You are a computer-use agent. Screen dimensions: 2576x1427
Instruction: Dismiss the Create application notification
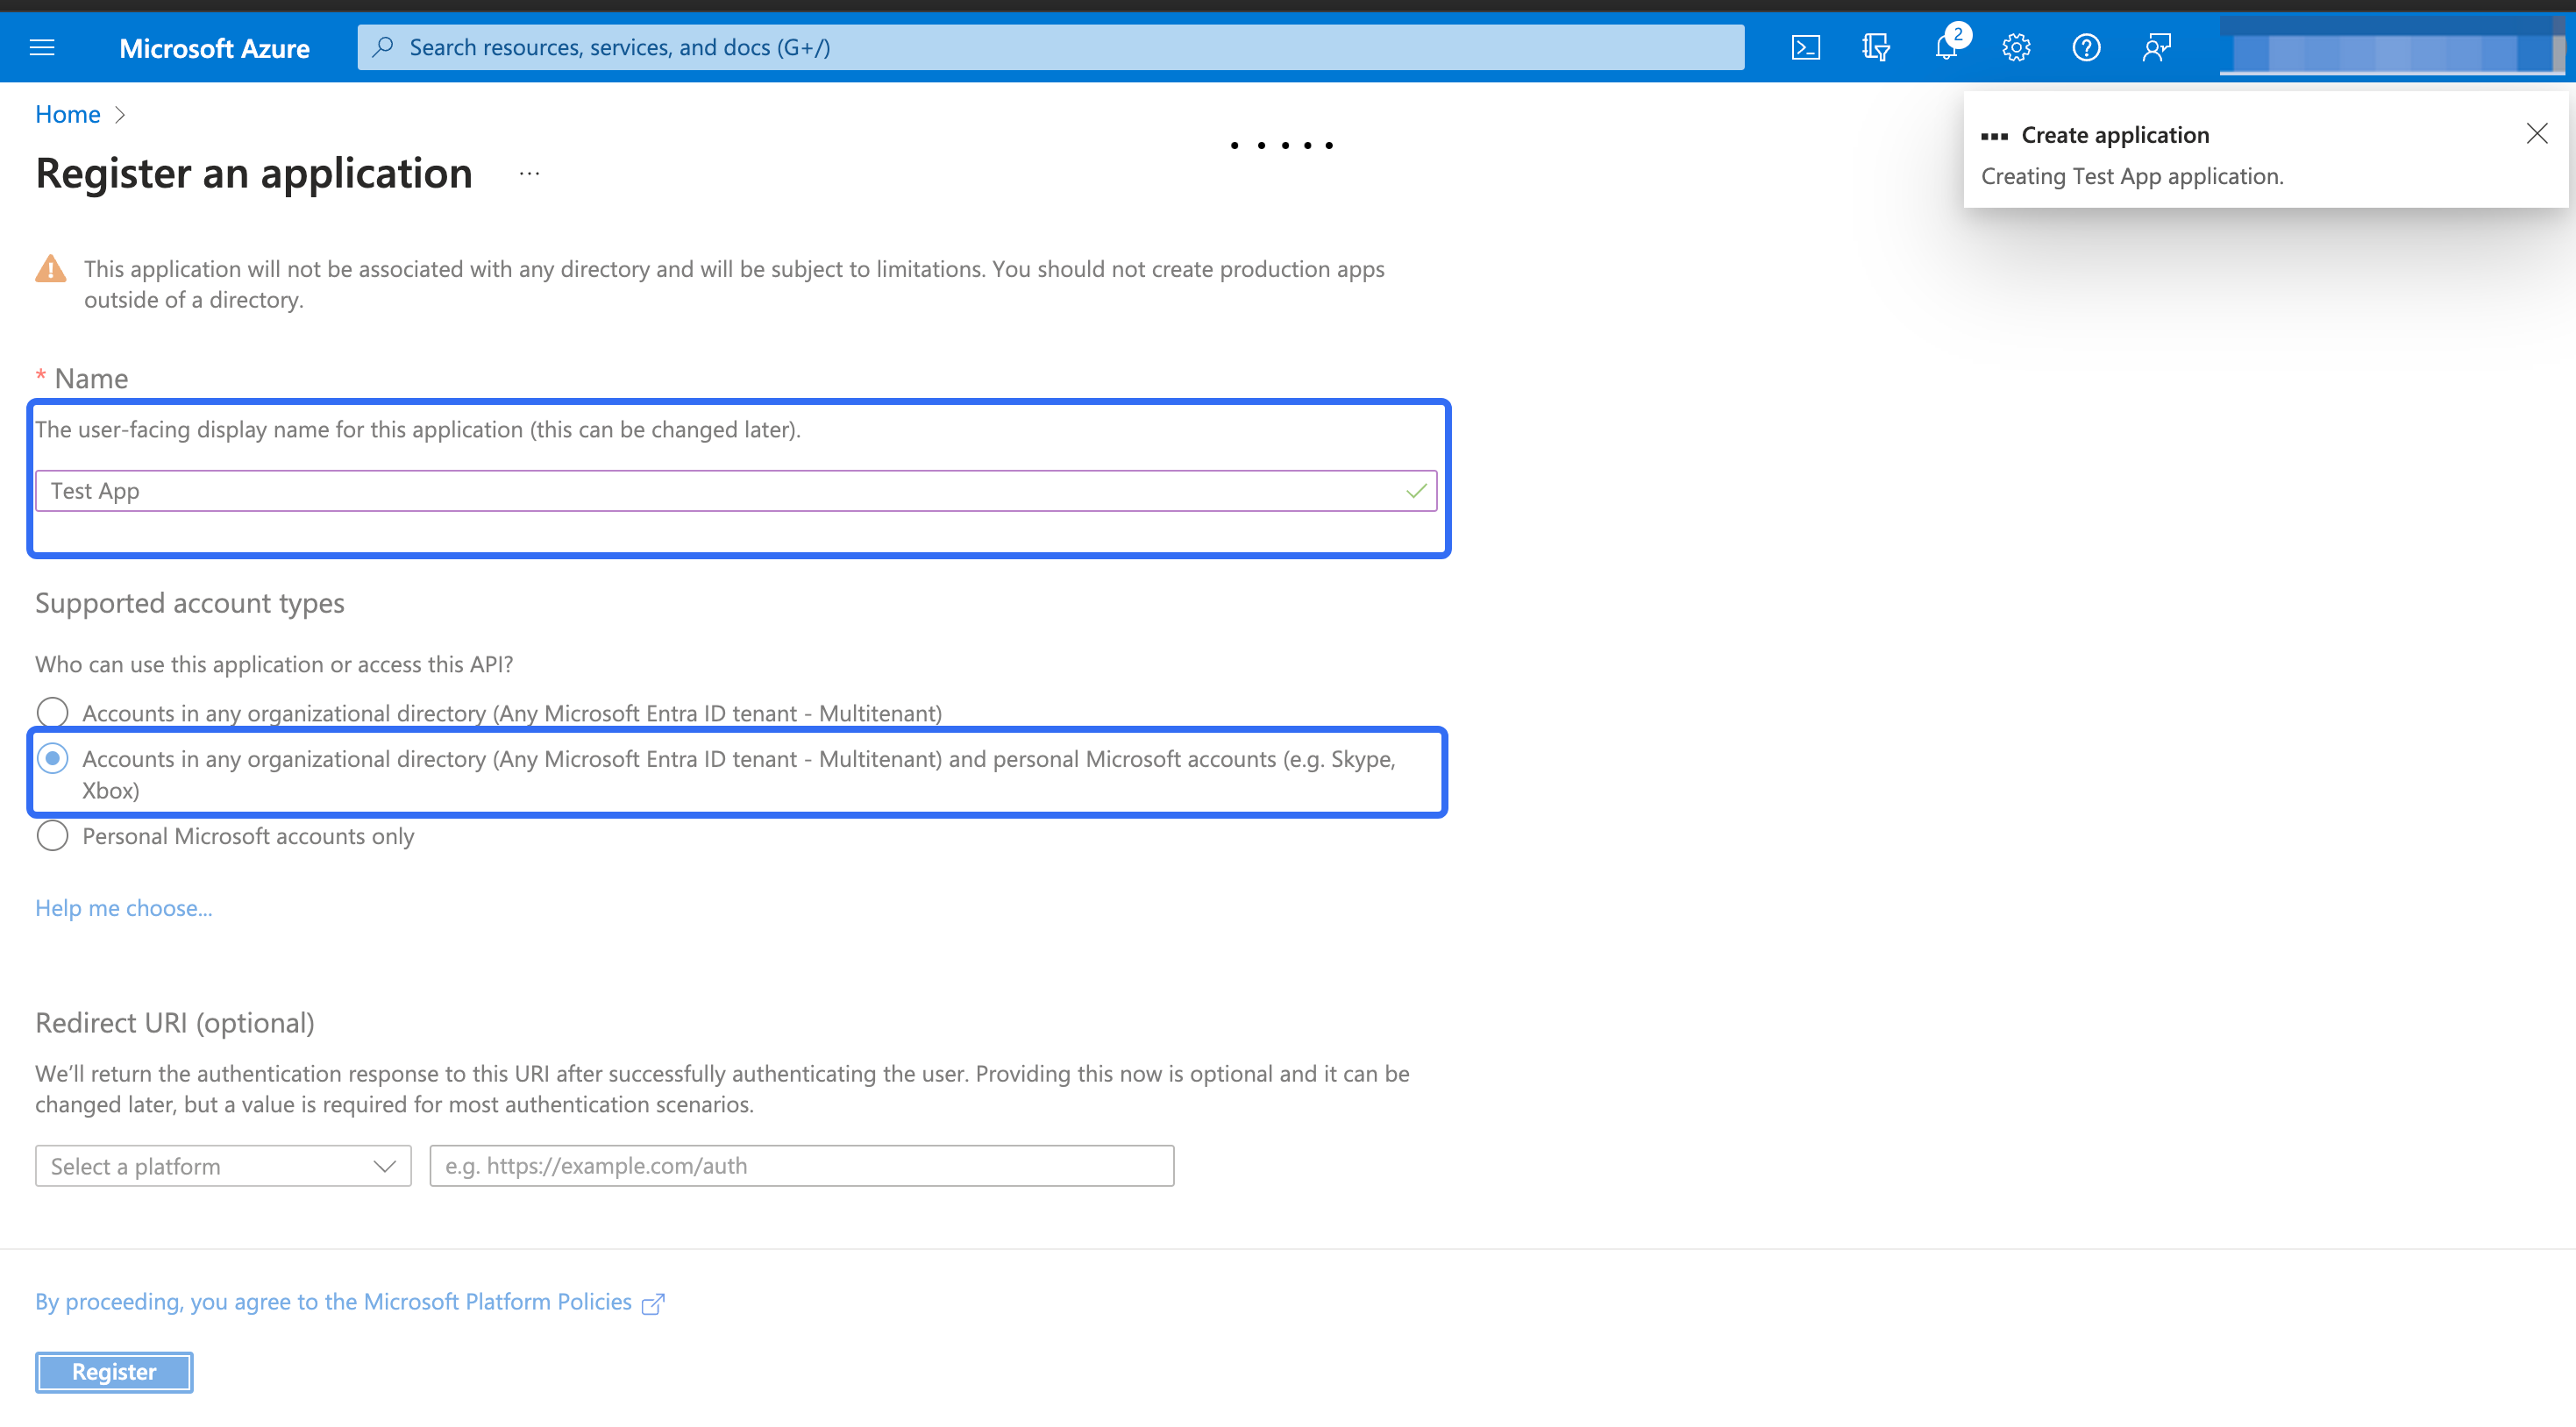click(x=2537, y=134)
